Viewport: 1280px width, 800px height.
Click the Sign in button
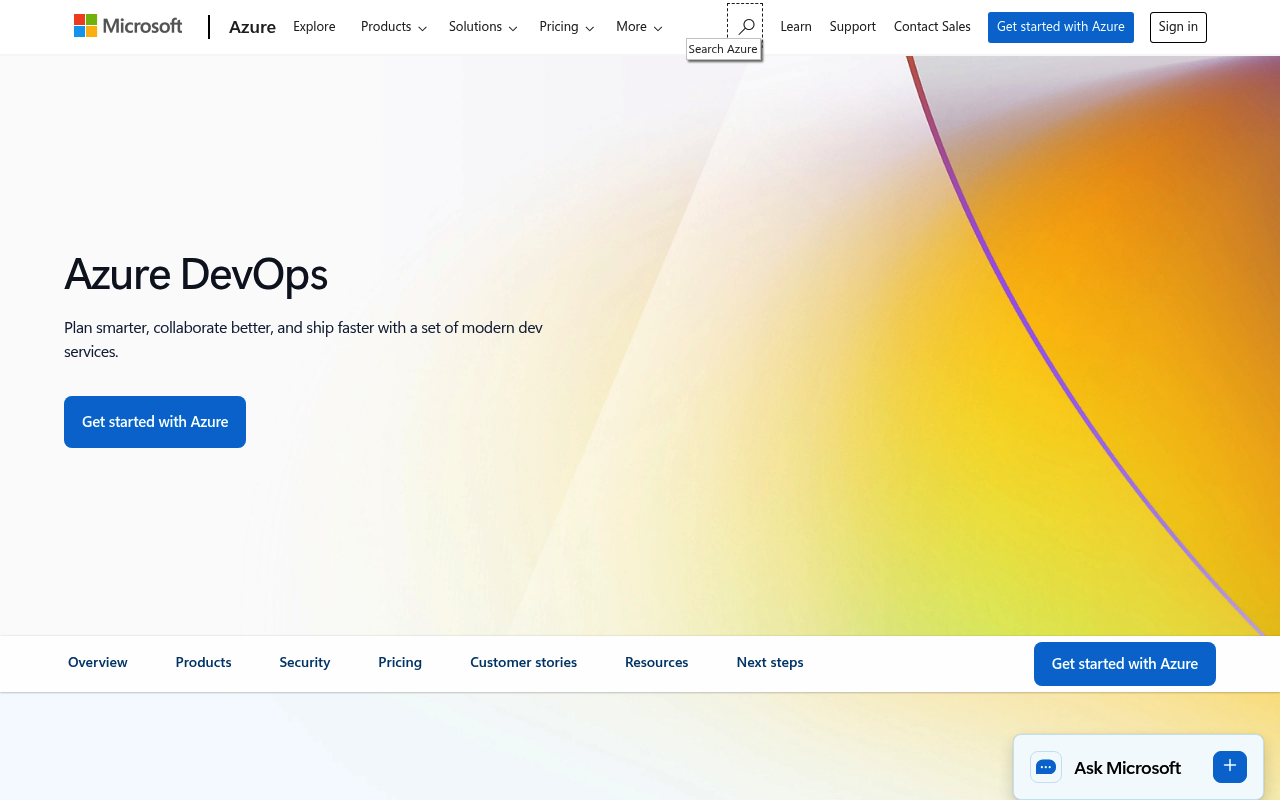[x=1178, y=27]
